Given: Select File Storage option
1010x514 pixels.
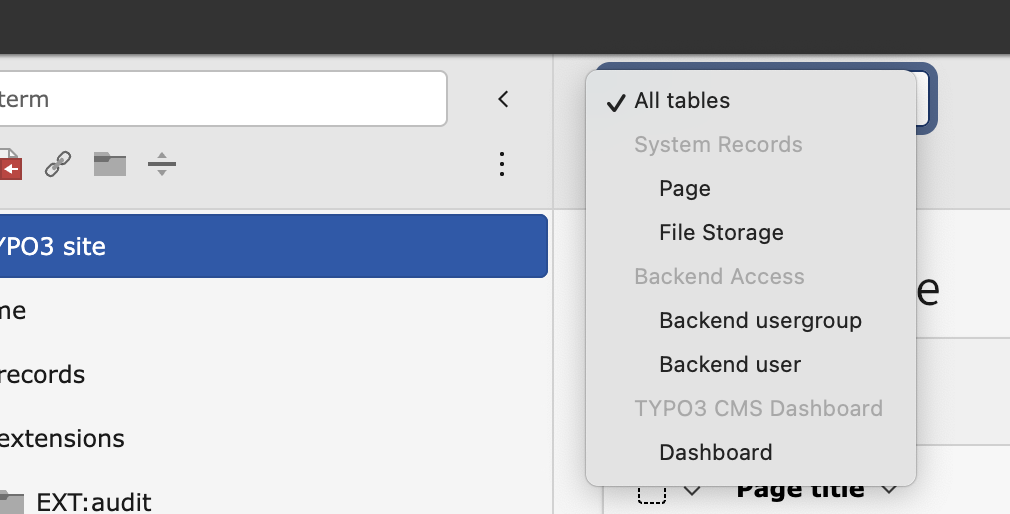Looking at the screenshot, I should pyautogui.click(x=721, y=233).
